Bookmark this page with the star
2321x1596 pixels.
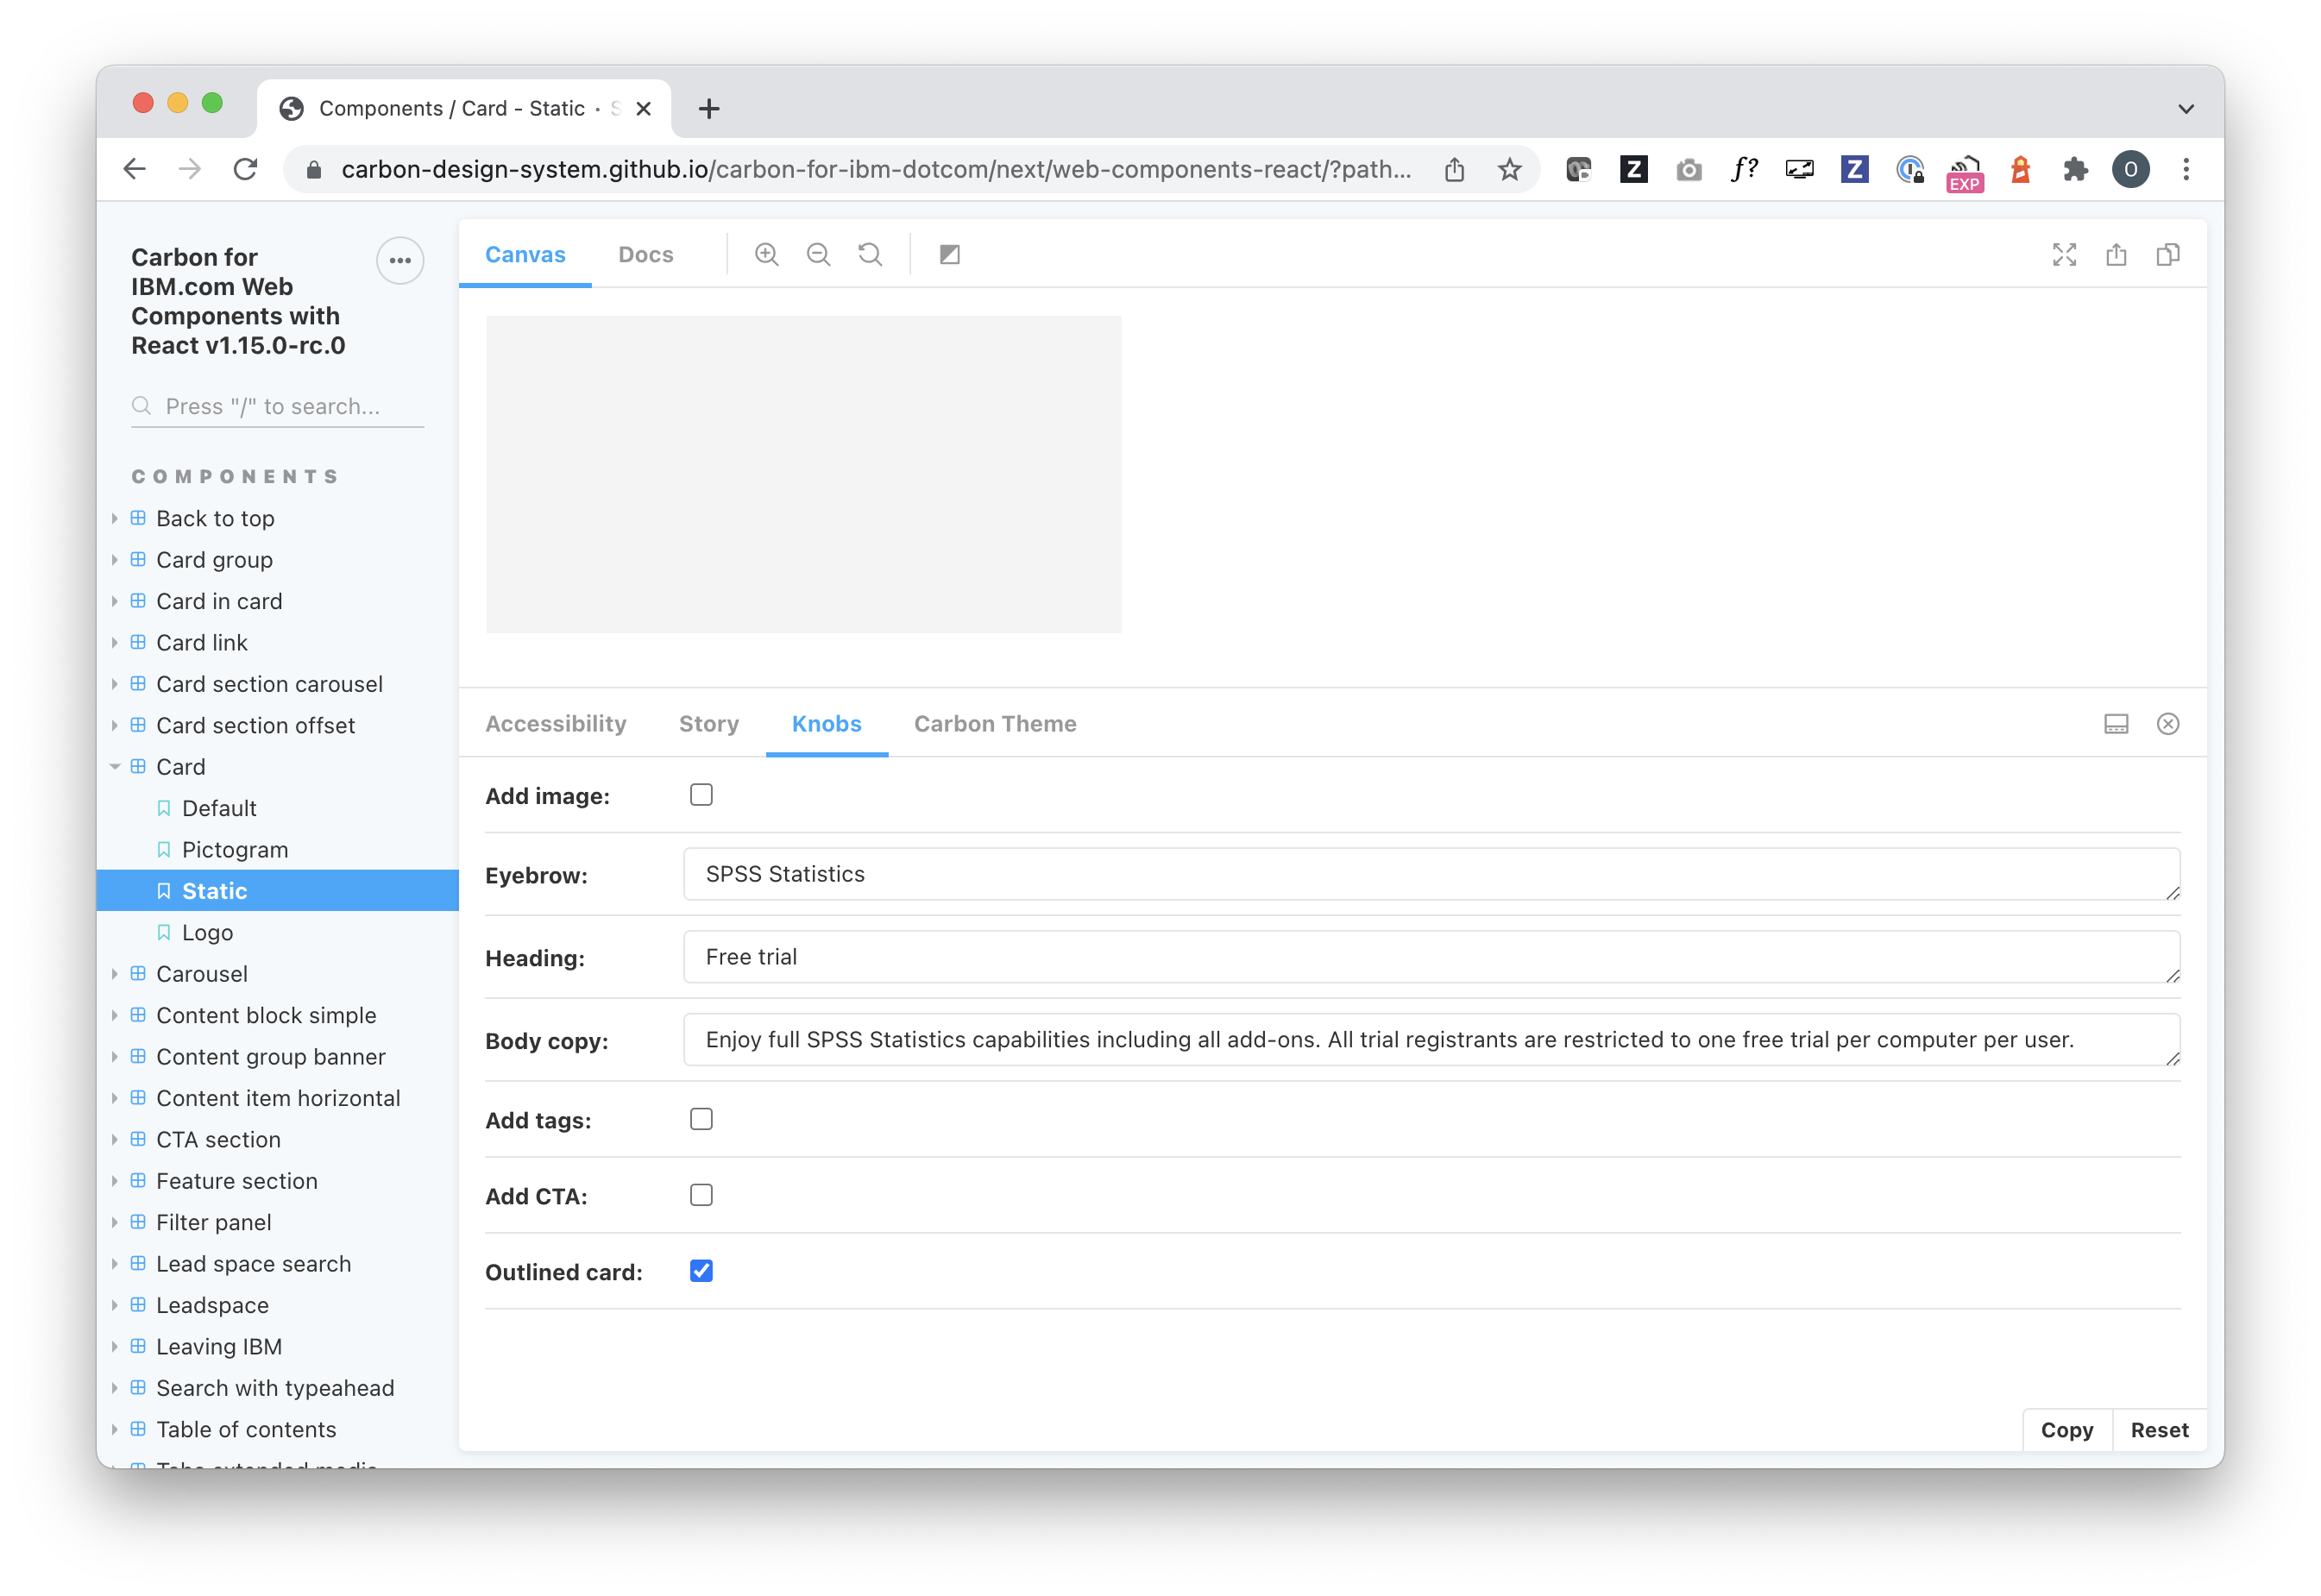pyautogui.click(x=1509, y=169)
